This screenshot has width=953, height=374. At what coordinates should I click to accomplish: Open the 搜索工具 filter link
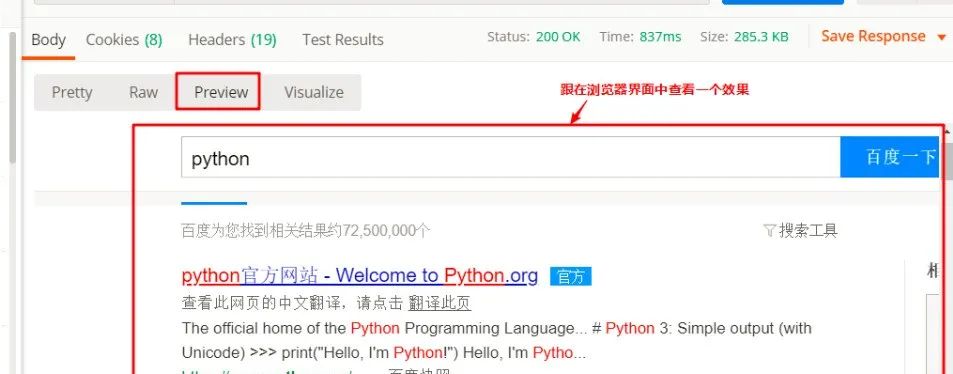click(x=808, y=230)
